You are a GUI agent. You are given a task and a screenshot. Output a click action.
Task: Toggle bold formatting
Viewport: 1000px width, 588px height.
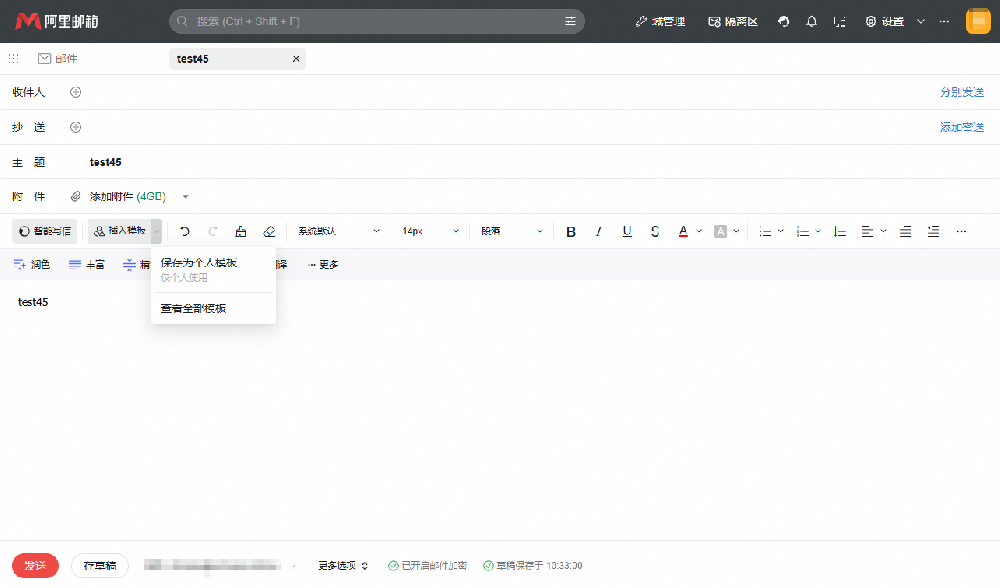(571, 232)
